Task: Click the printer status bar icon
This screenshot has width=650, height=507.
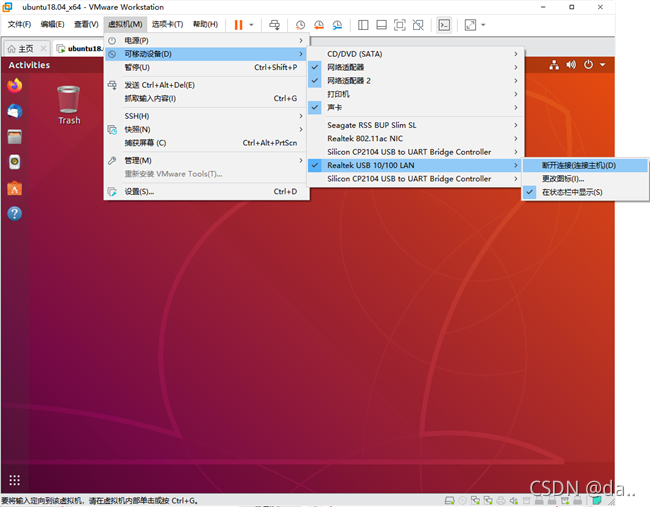Action: click(501, 501)
